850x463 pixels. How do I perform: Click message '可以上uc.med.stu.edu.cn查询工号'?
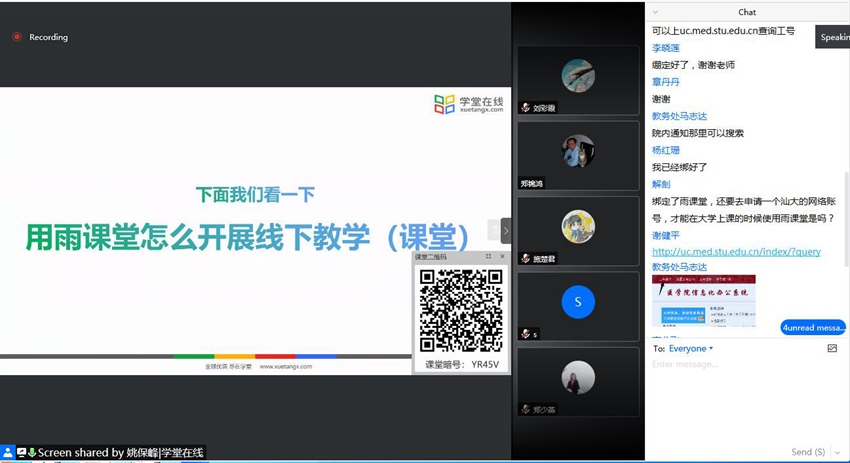723,31
